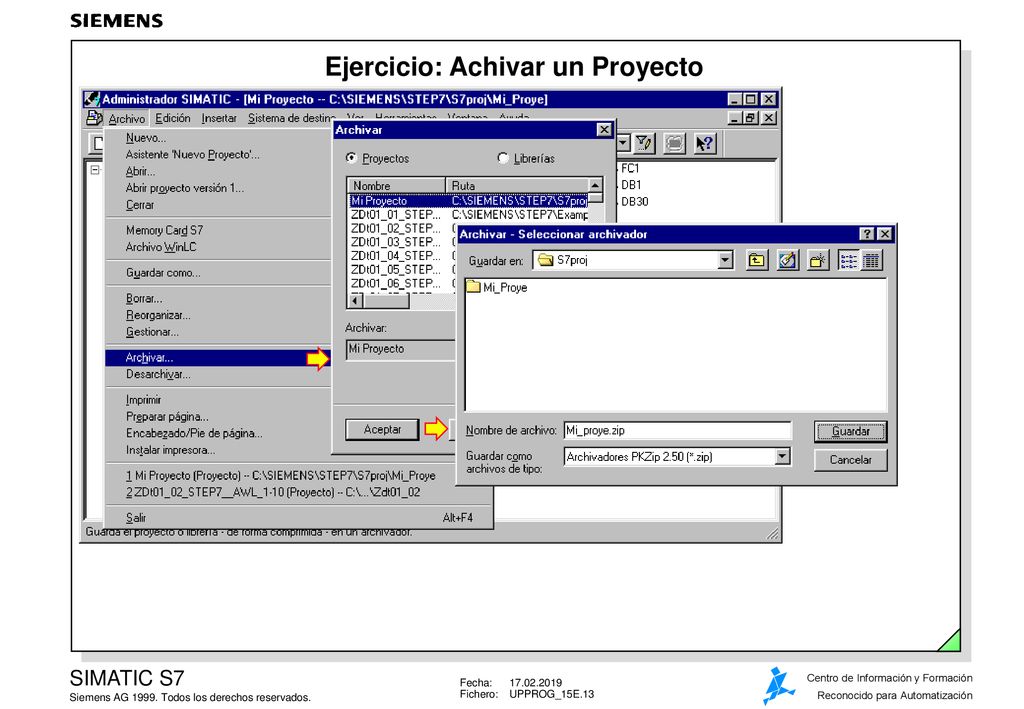Image resolution: width=1024 pixels, height=709 pixels.
Task: Open the Archivo menu
Action: (x=127, y=118)
